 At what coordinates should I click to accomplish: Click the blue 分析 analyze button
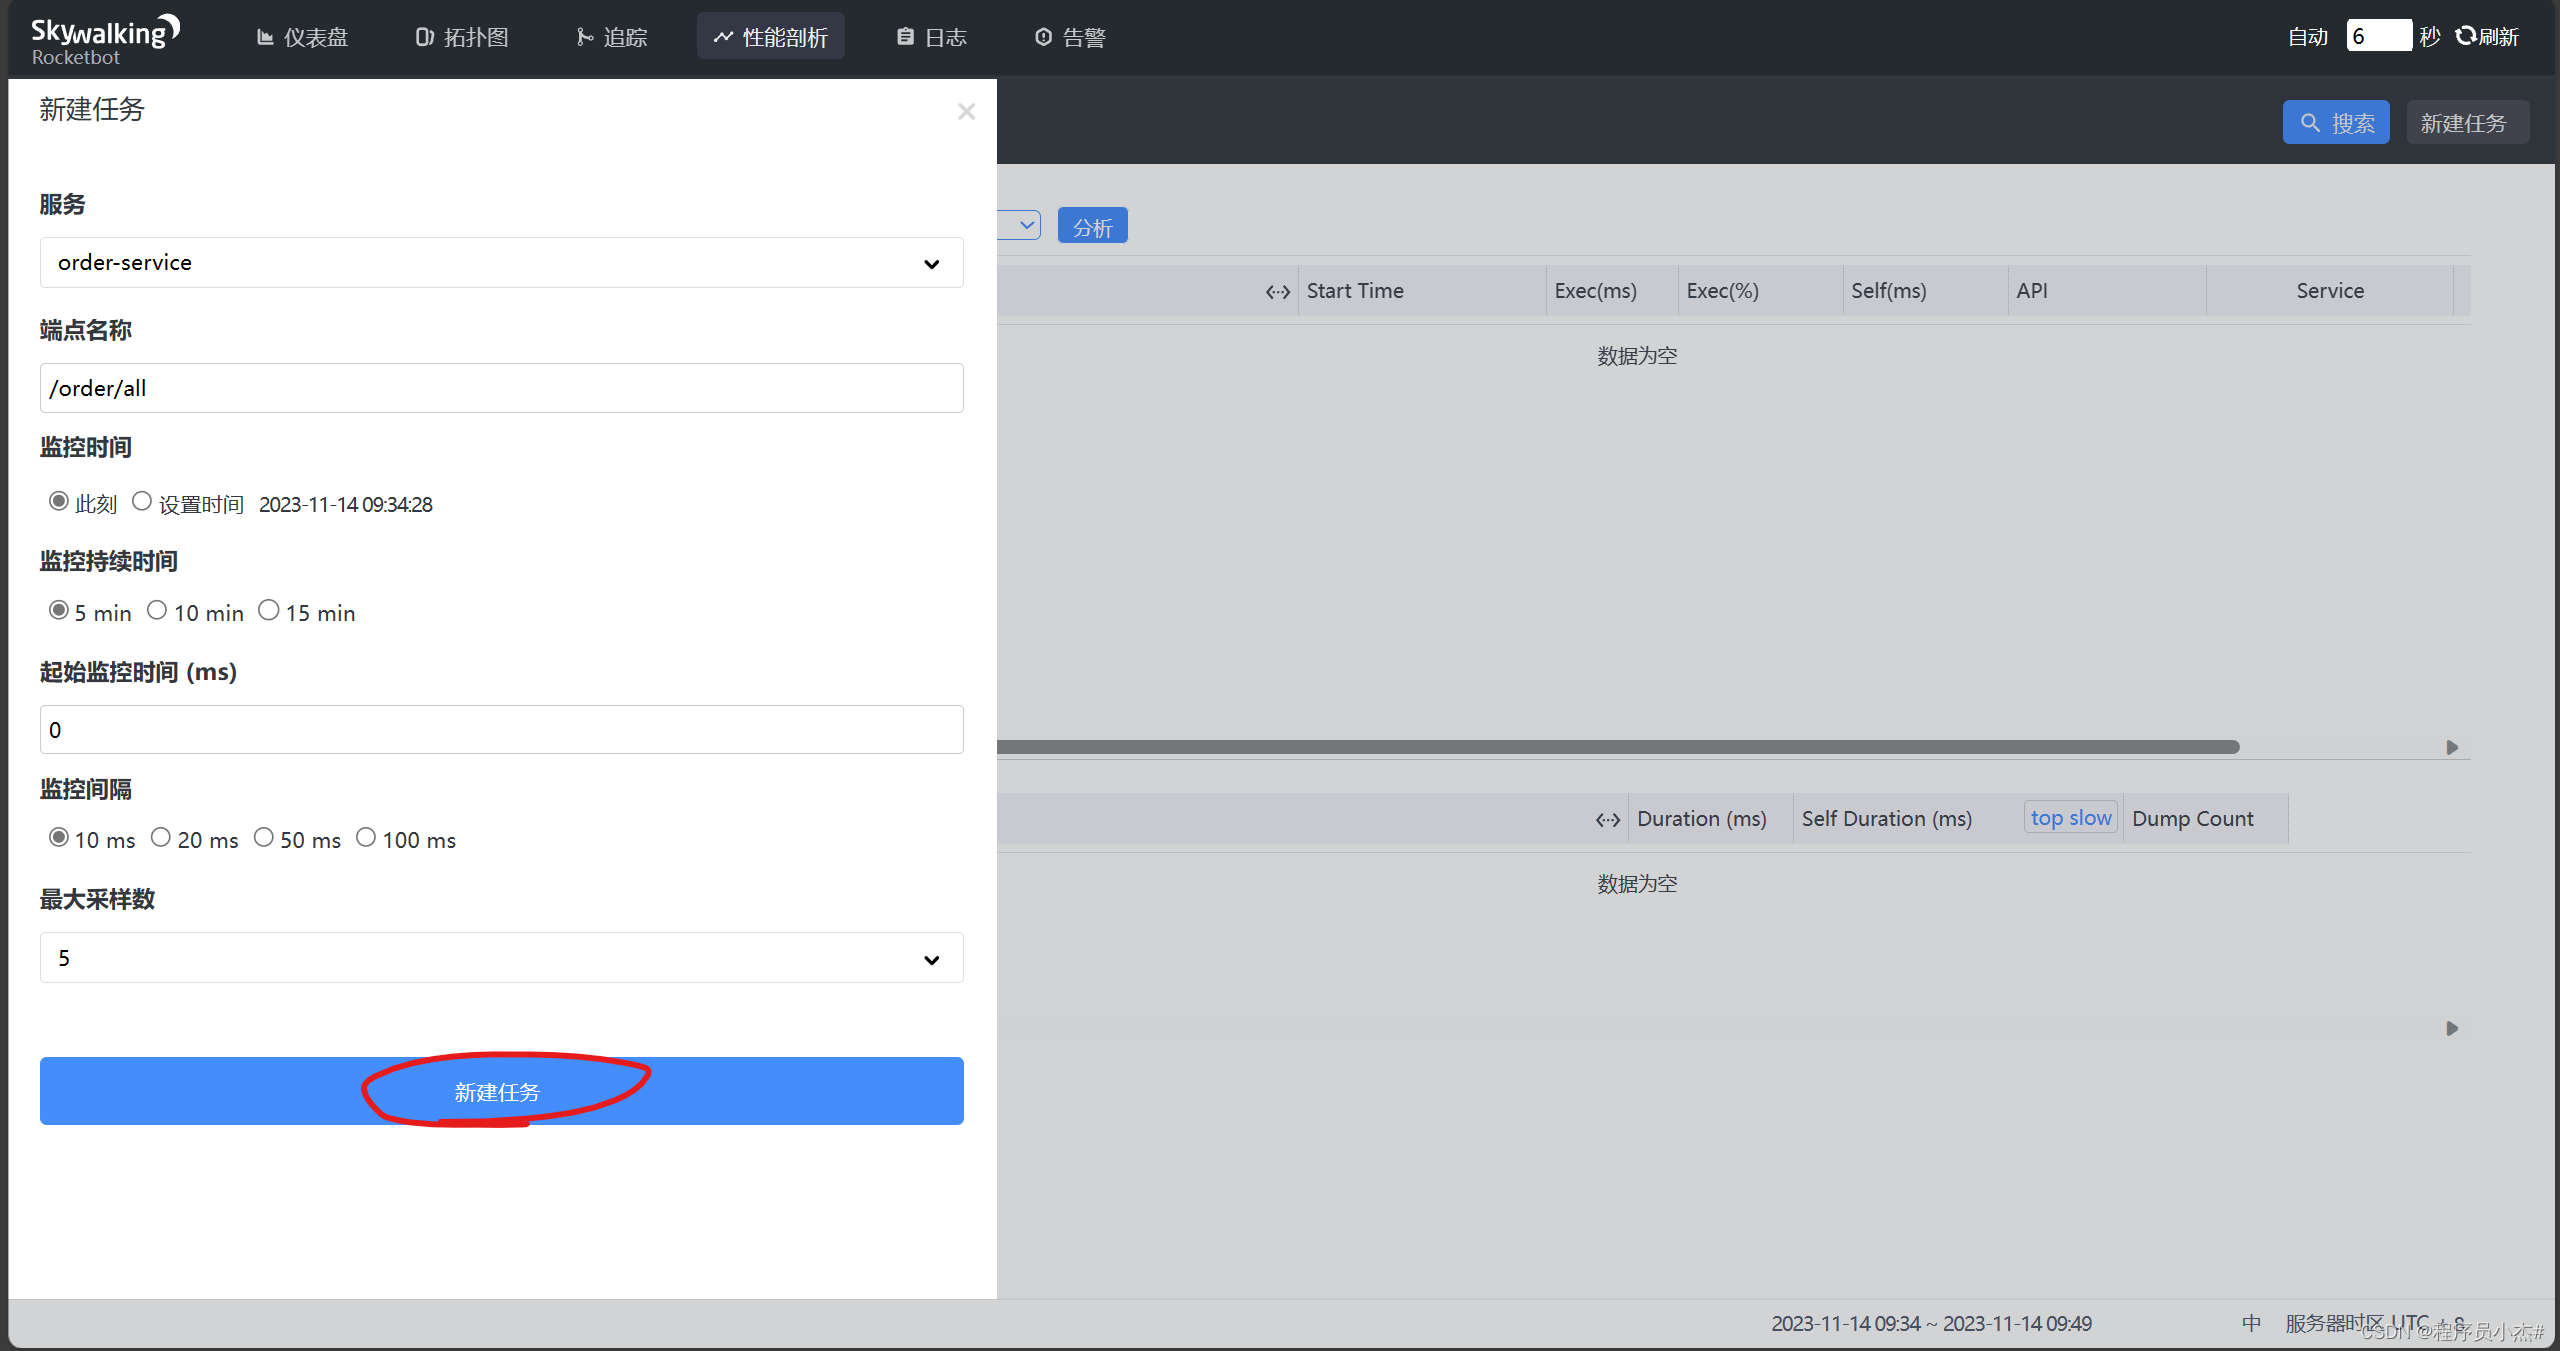(1093, 226)
